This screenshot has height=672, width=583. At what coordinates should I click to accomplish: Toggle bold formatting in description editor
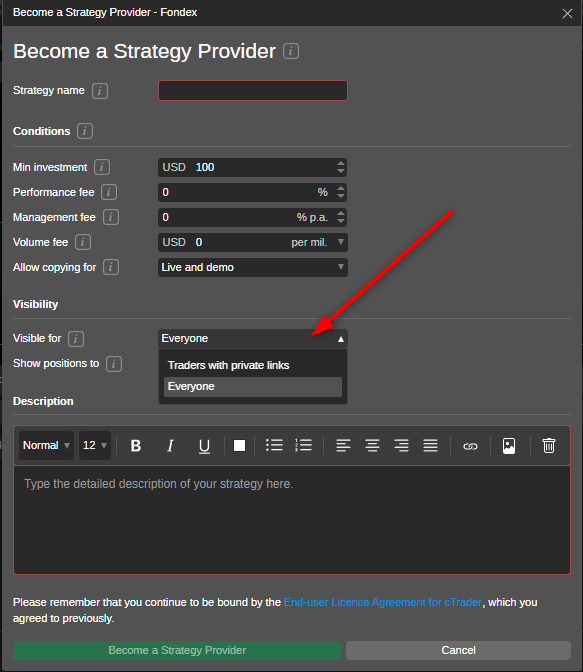(136, 446)
